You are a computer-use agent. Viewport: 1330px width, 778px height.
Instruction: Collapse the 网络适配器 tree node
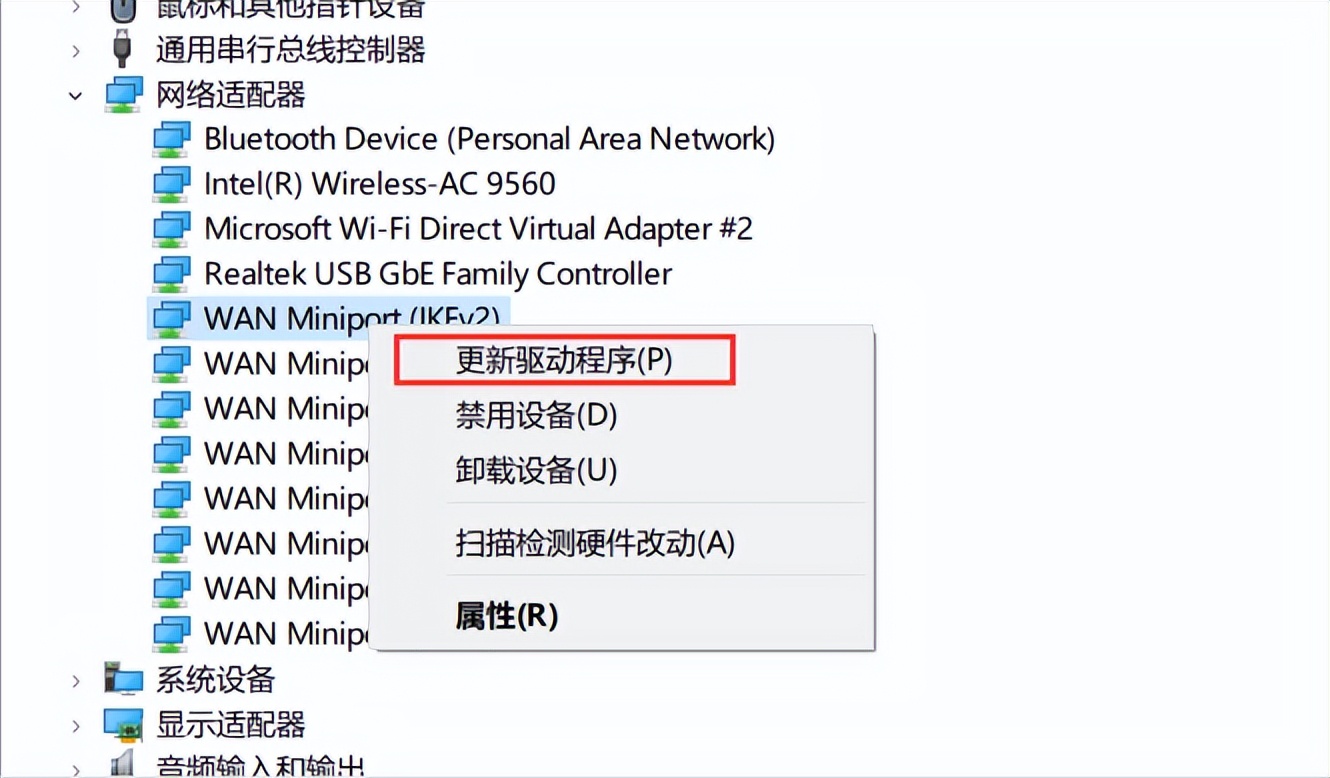pos(75,94)
